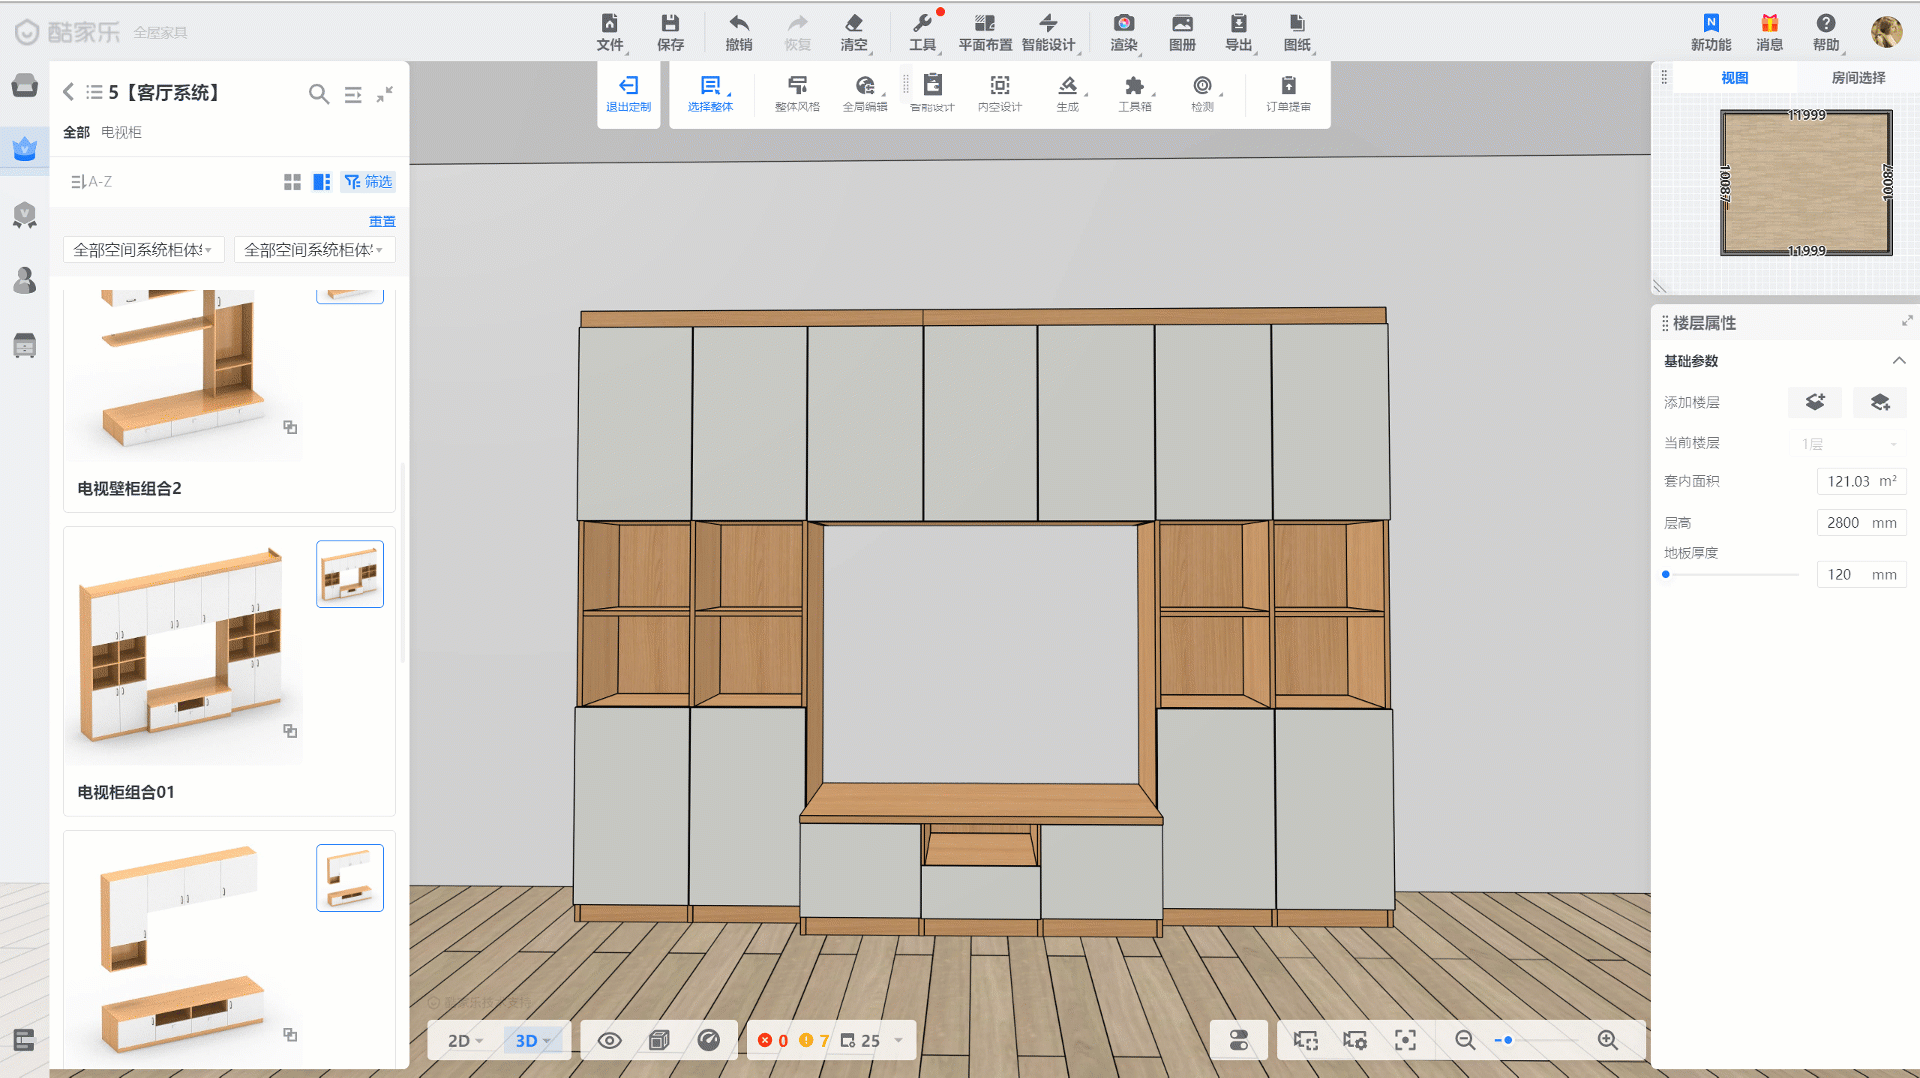
Task: Toggle visibility eye icon in bottom bar
Action: click(x=609, y=1040)
